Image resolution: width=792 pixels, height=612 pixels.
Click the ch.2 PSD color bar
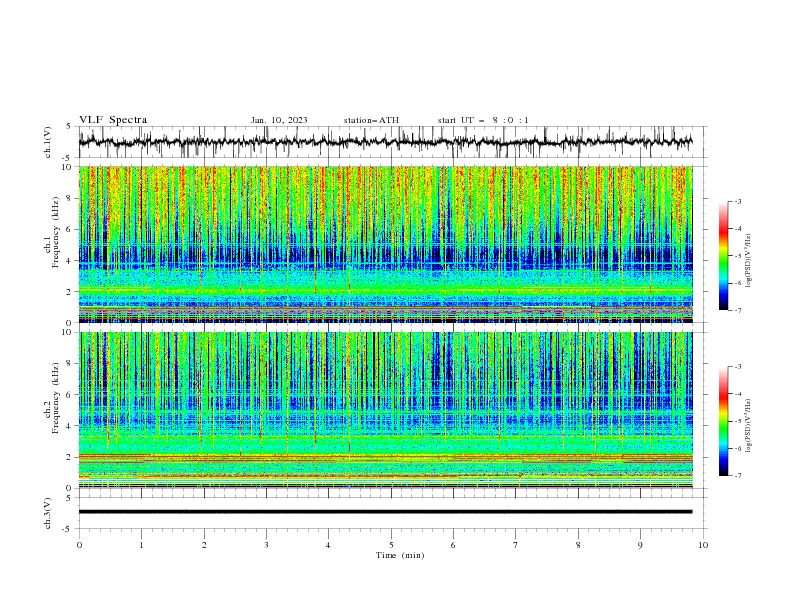click(723, 421)
